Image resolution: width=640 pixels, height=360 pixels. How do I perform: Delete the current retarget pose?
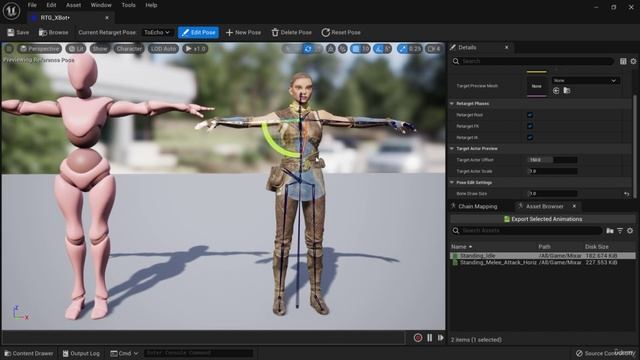pyautogui.click(x=291, y=32)
